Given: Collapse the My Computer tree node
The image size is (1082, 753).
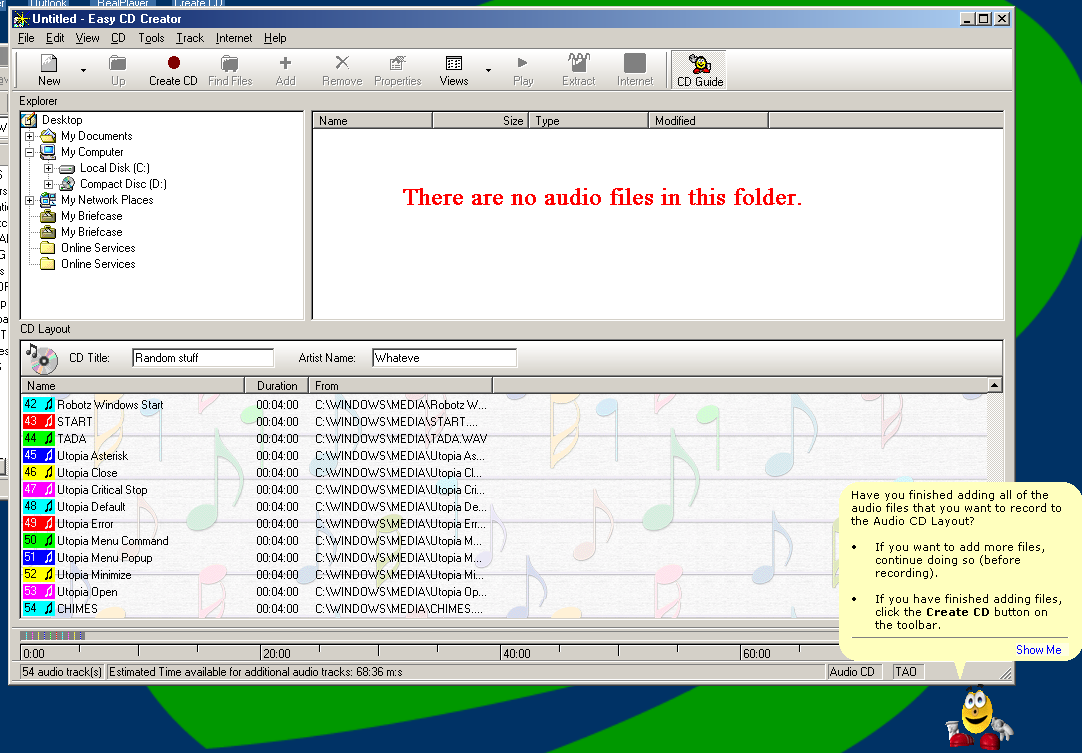Looking at the screenshot, I should pos(30,152).
